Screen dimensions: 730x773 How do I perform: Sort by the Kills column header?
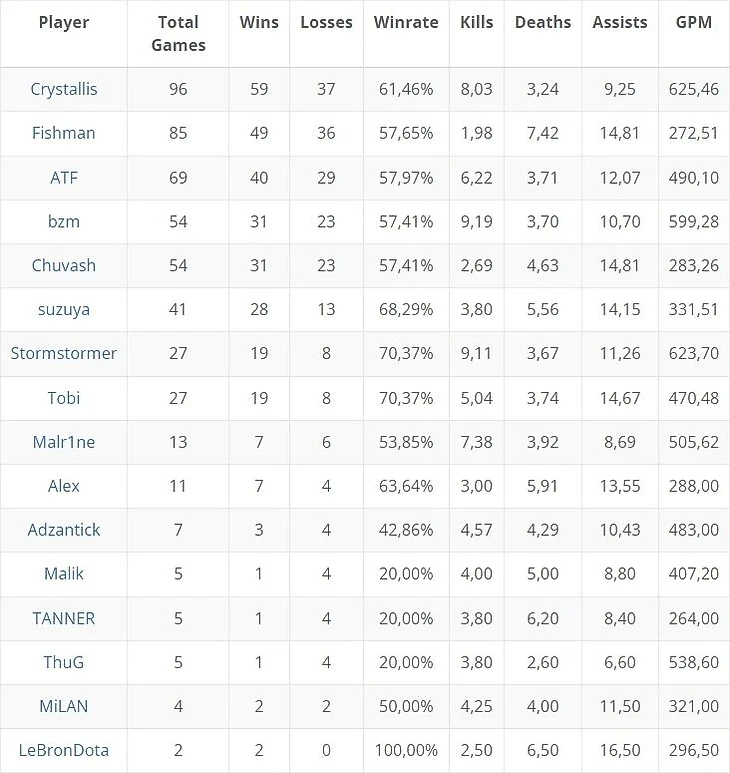tap(476, 22)
